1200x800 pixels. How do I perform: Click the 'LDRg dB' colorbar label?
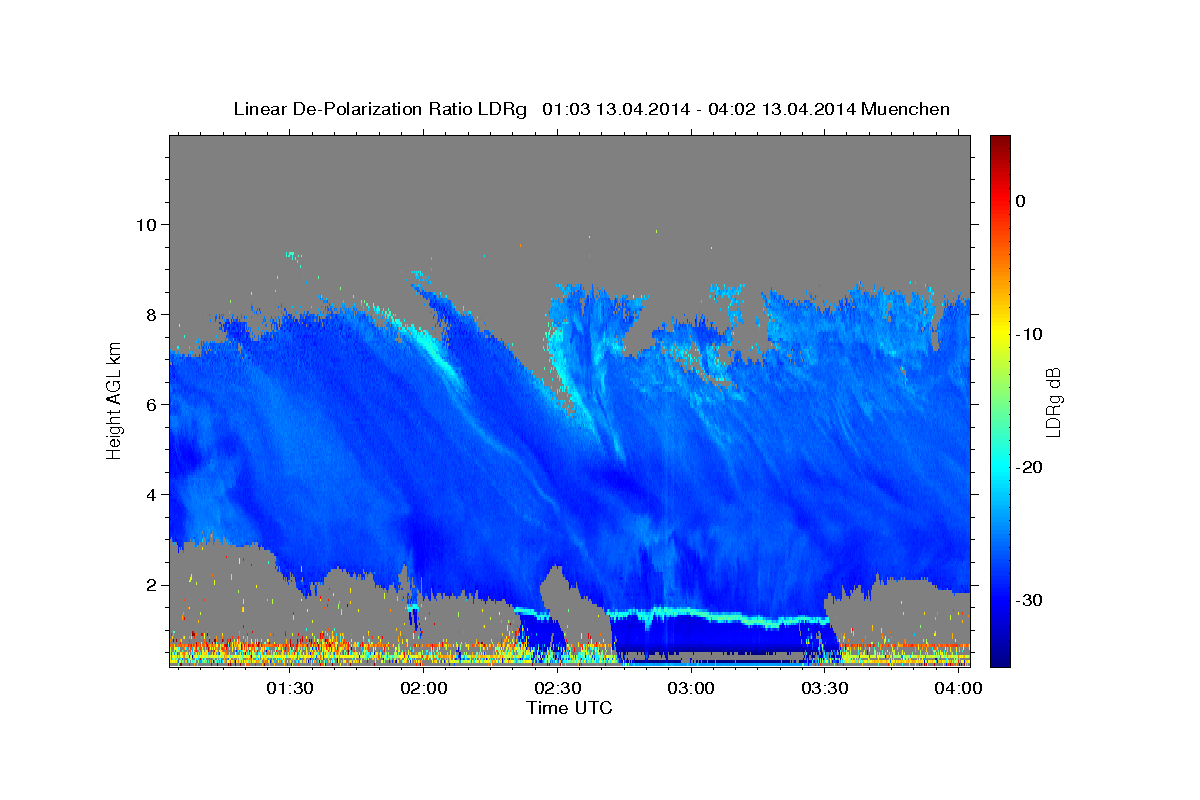coord(1053,401)
